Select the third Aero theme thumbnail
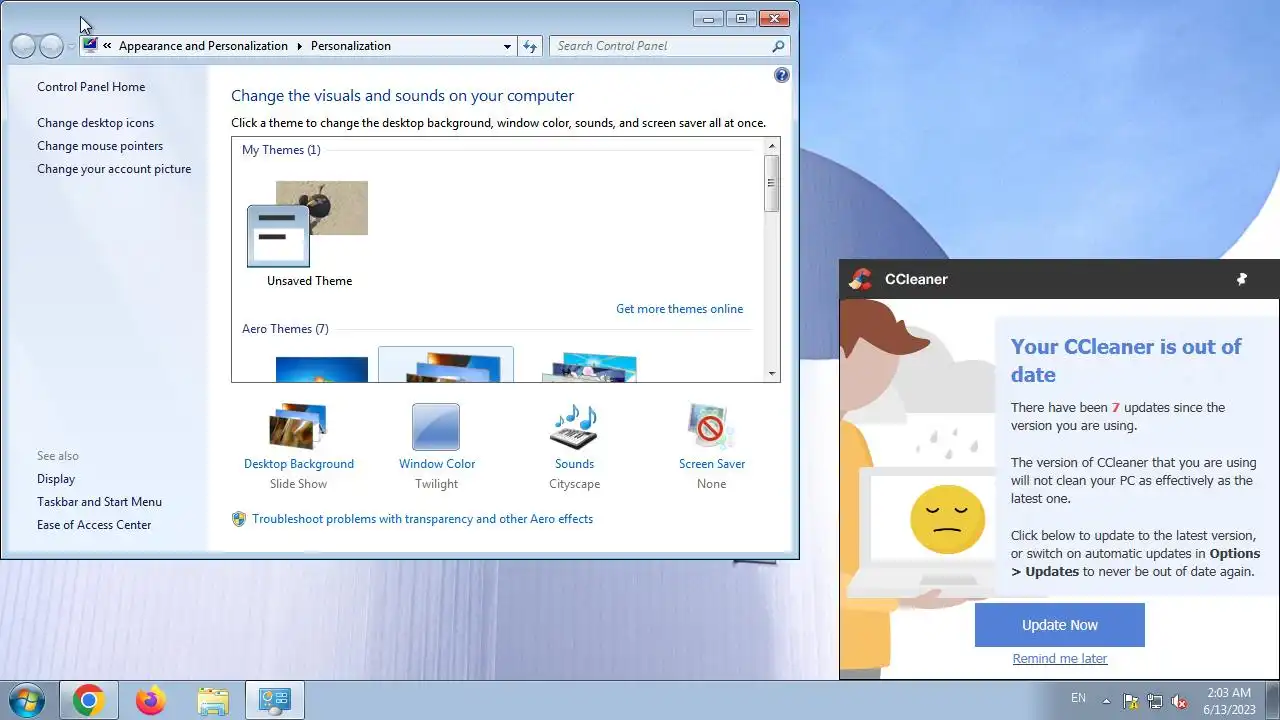The width and height of the screenshot is (1280, 720). [590, 366]
